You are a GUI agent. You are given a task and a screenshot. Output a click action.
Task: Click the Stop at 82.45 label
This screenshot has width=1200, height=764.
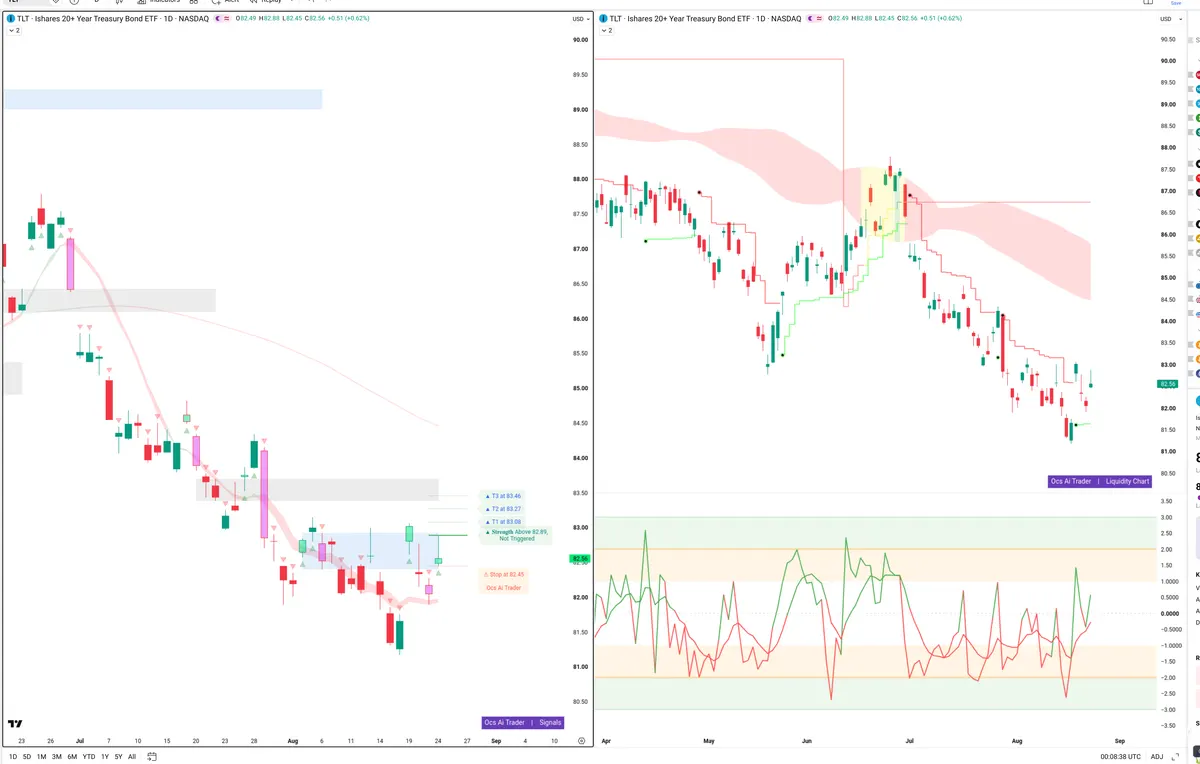tap(503, 575)
